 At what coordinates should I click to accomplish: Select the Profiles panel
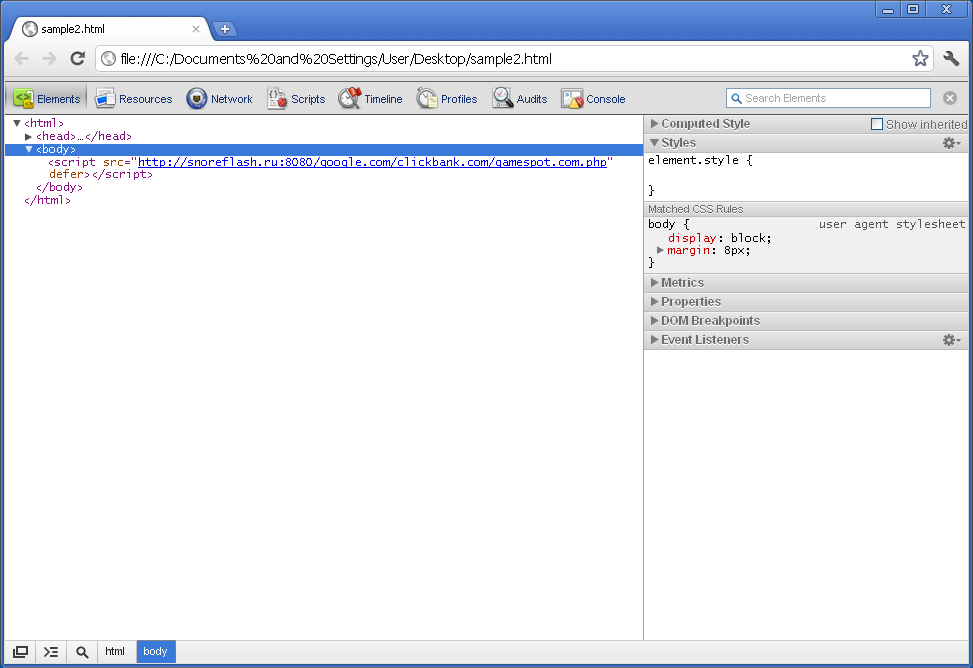pyautogui.click(x=447, y=99)
